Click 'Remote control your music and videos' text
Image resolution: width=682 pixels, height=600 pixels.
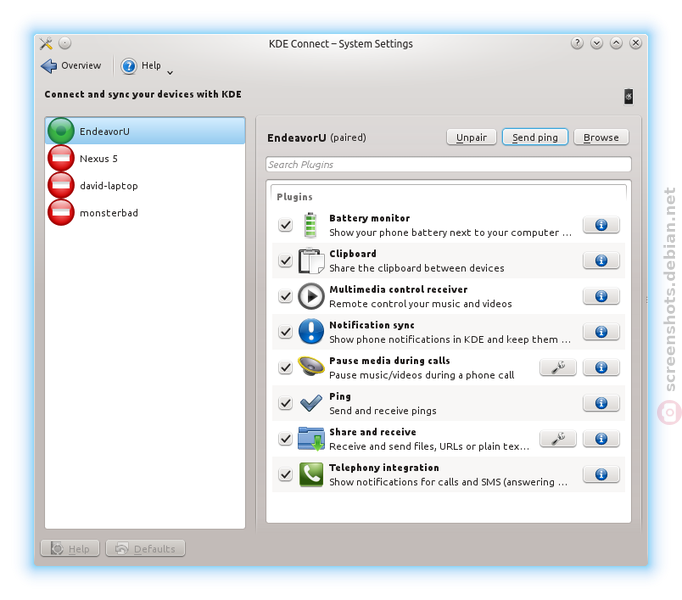(x=421, y=304)
